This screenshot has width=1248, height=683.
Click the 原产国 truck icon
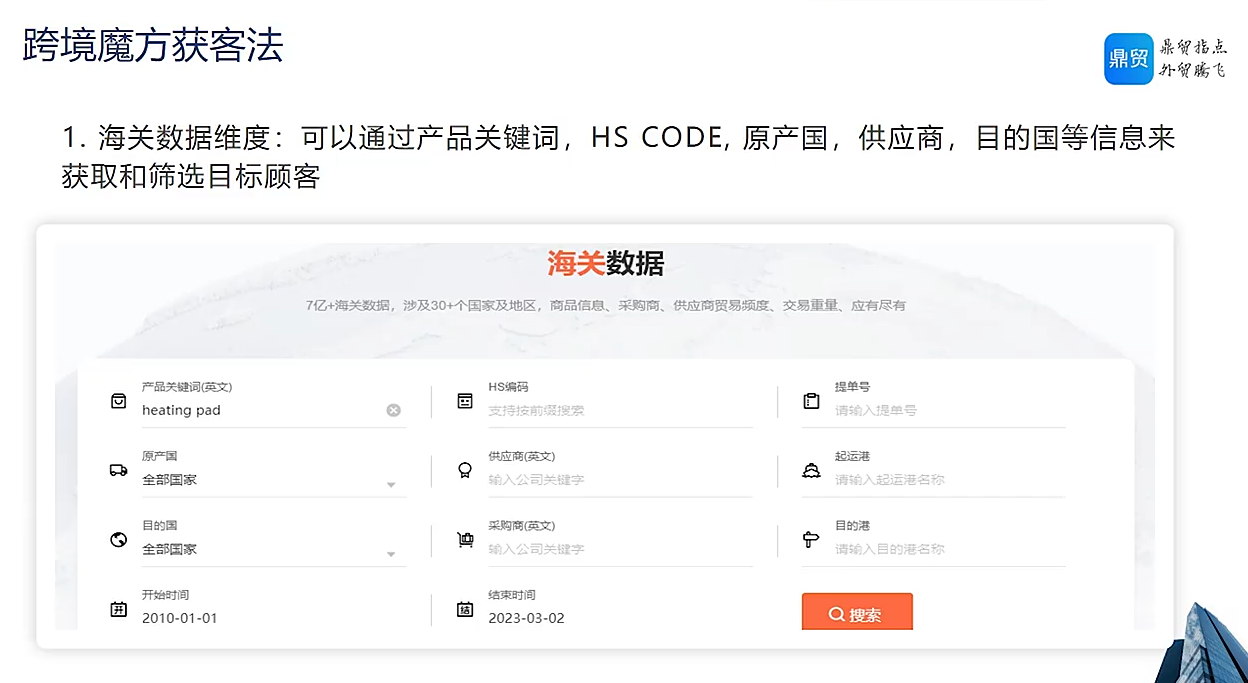(x=119, y=470)
